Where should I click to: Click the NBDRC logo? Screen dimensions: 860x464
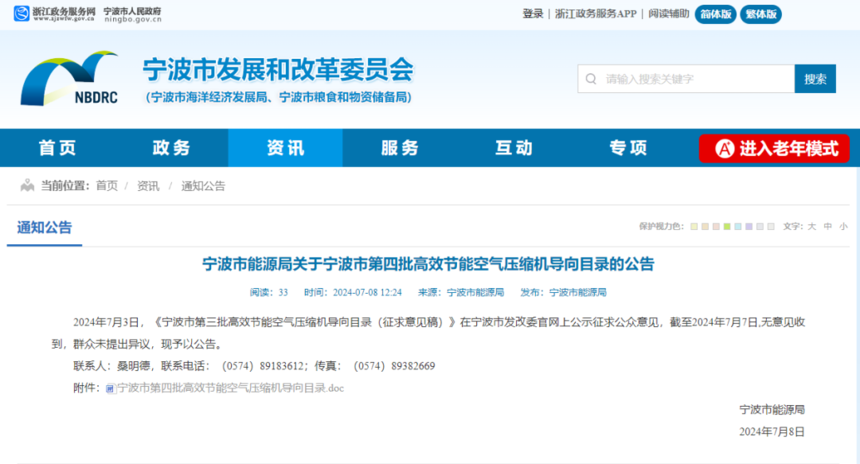(69, 78)
